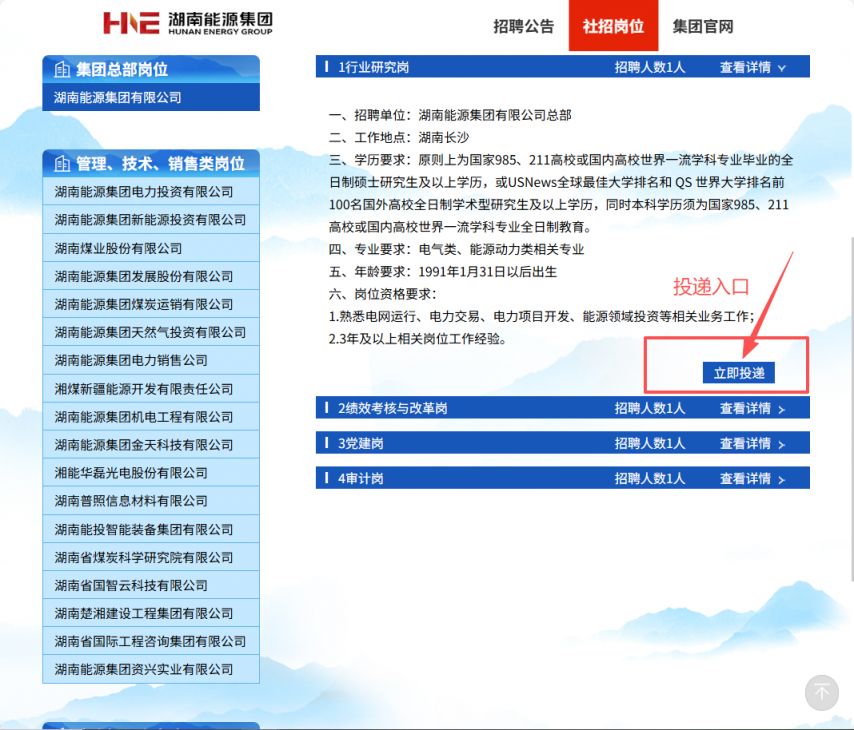
Task: Select 湖南能源集团电力销售公司
Action: (x=151, y=360)
